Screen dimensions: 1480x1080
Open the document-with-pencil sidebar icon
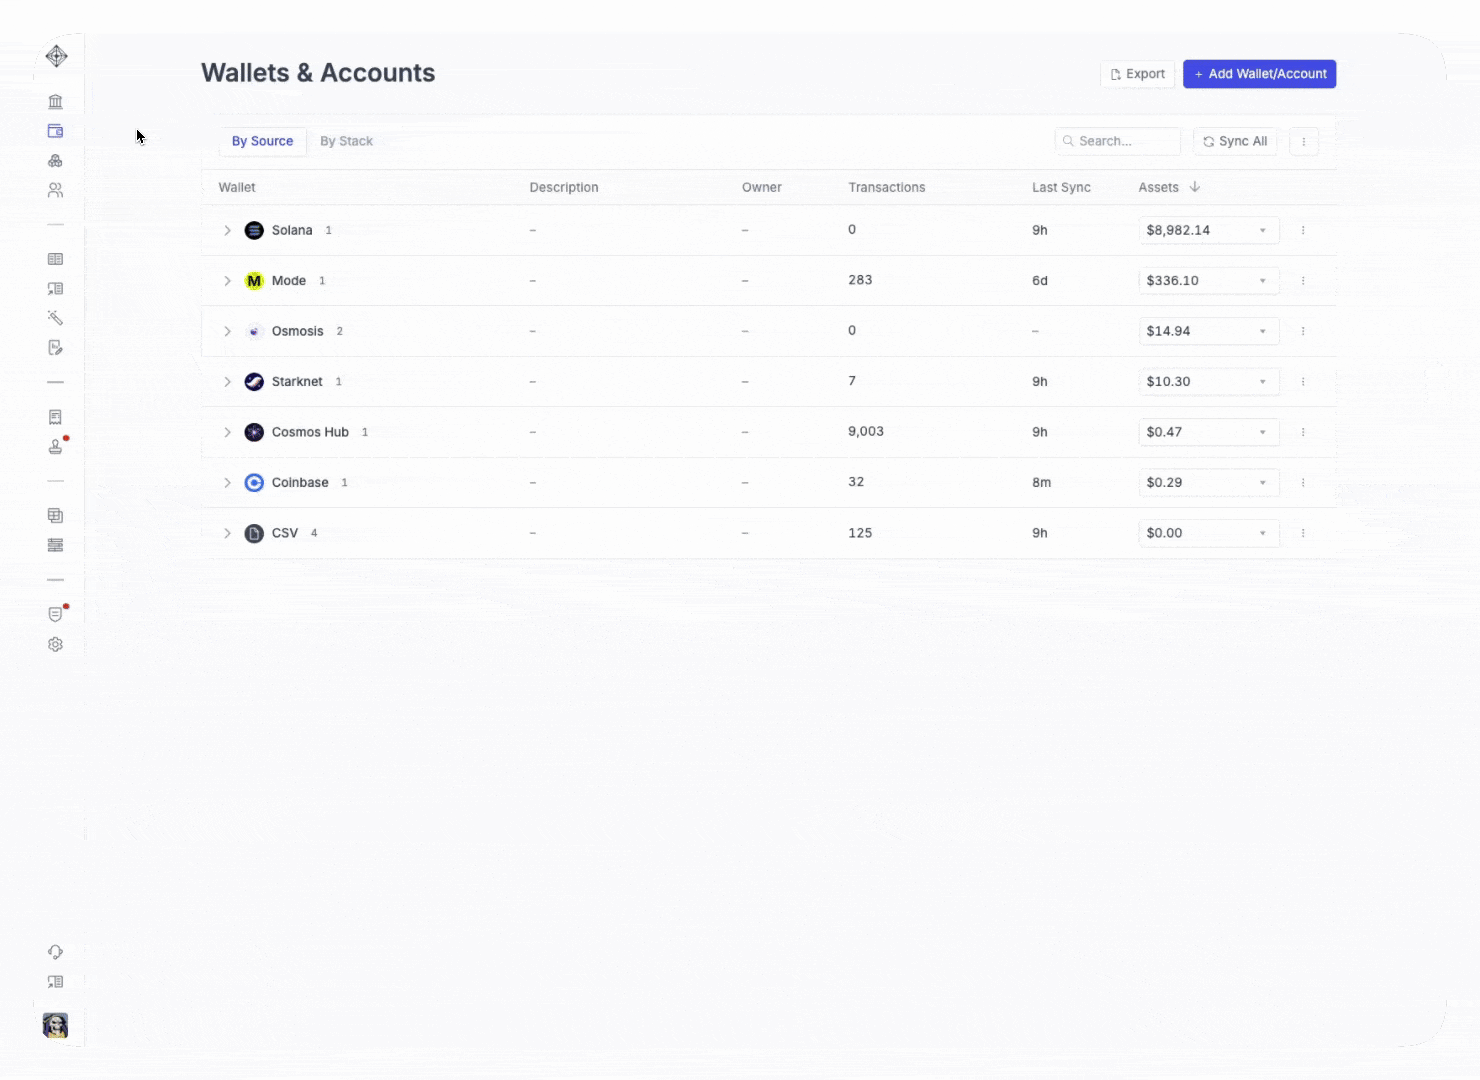55,348
